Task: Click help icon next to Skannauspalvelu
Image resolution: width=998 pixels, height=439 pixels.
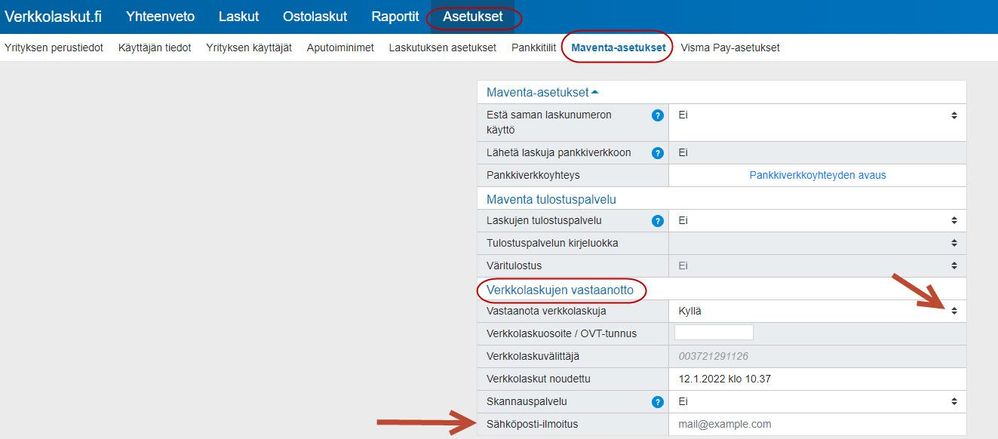Action: [657, 402]
